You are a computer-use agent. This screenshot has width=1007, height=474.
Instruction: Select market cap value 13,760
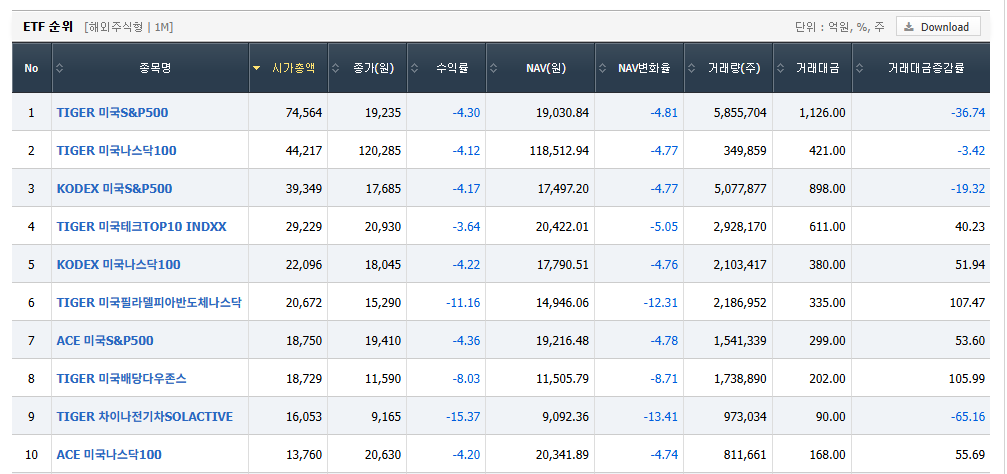pyautogui.click(x=304, y=454)
